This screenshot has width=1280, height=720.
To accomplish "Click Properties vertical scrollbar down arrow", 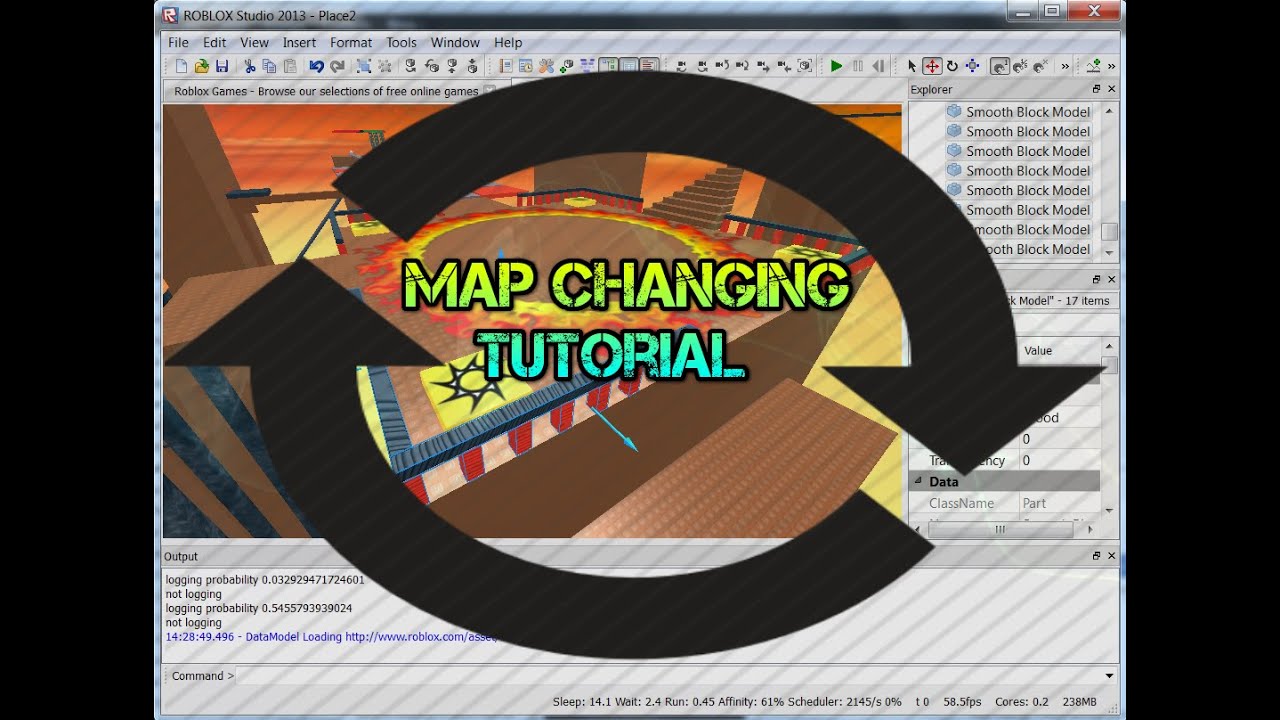I will click(x=1109, y=510).
